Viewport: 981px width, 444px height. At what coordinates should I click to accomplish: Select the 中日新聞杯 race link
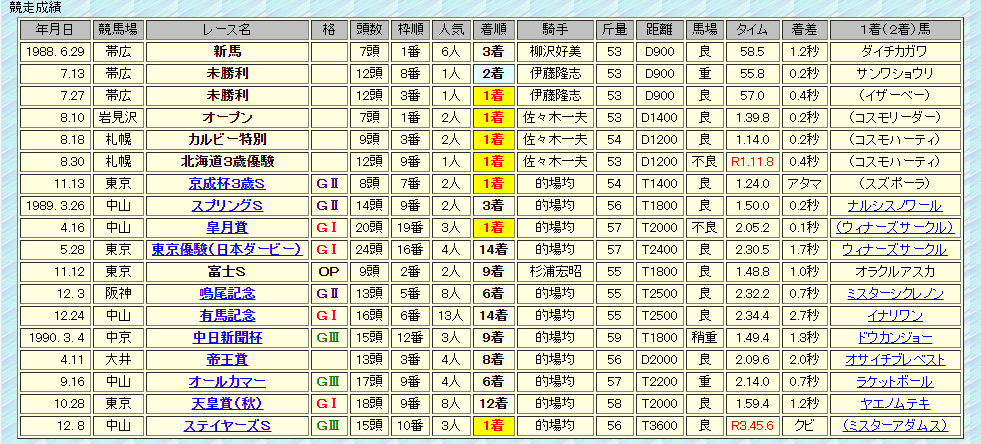[226, 337]
